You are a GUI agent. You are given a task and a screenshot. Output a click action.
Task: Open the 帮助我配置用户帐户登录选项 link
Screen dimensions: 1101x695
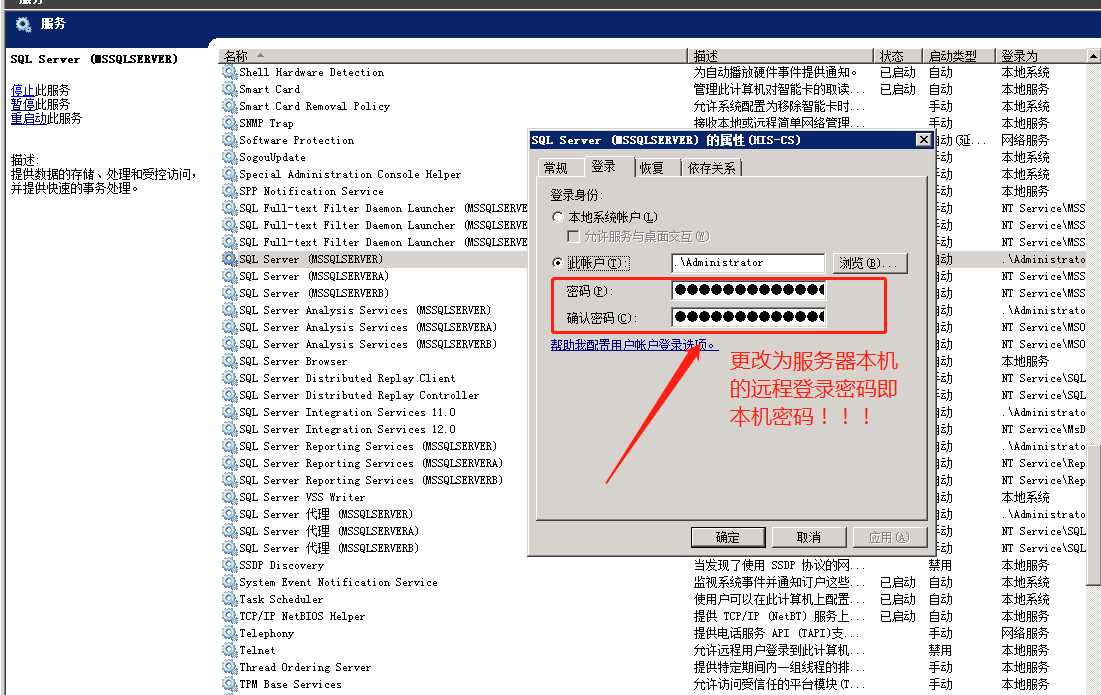tap(634, 345)
